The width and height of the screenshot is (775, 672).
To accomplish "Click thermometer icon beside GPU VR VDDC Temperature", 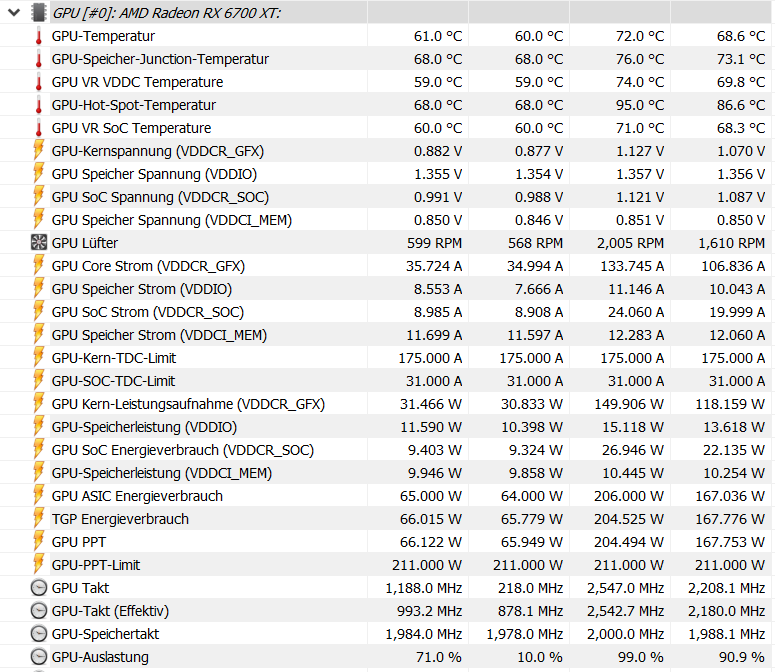I will pyautogui.click(x=39, y=83).
